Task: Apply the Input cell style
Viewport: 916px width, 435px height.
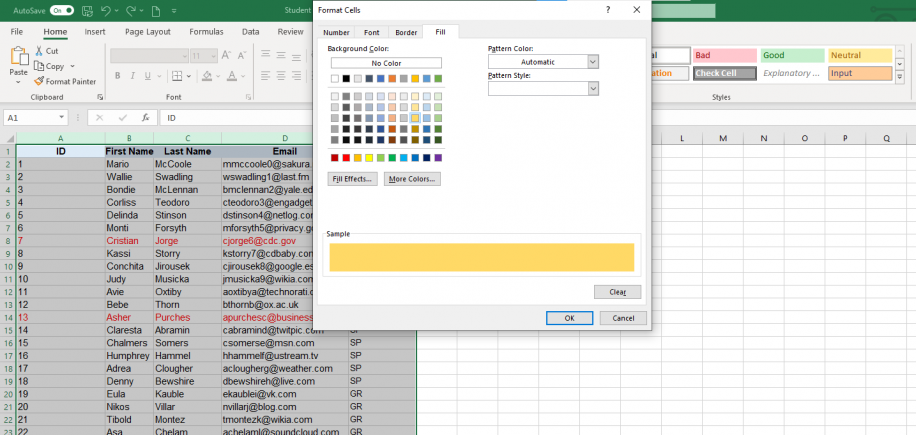Action: point(860,73)
